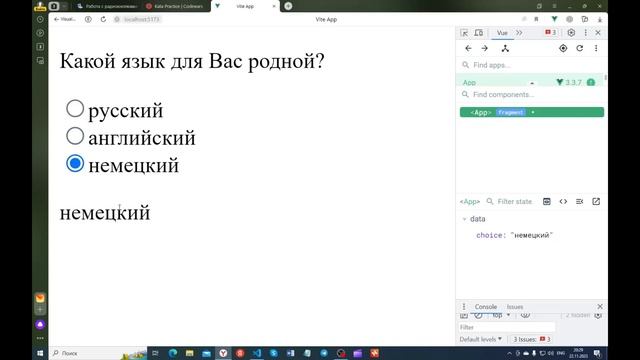The height and width of the screenshot is (360, 640).
Task: Open Word from taskbar
Action: coord(290,353)
